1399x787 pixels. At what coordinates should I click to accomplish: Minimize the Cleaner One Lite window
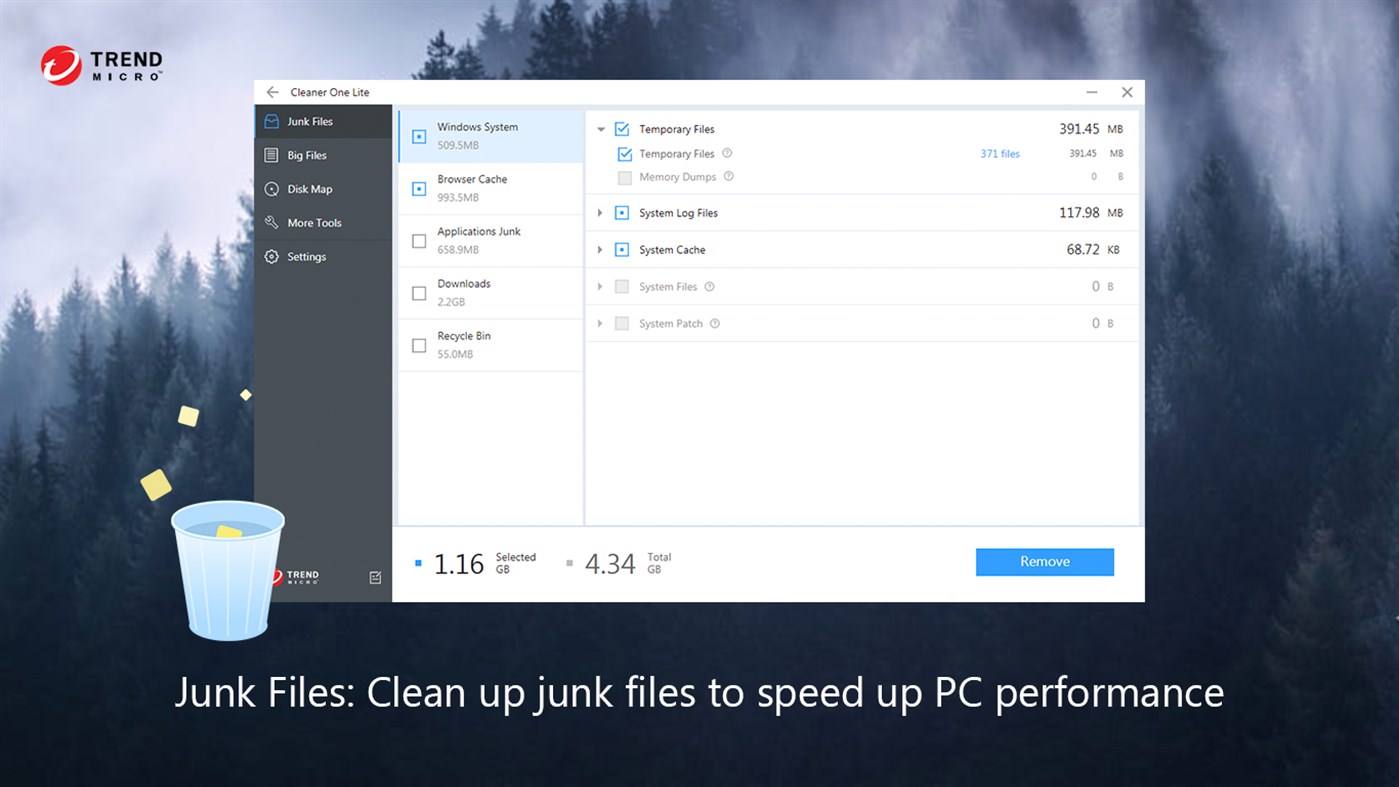coord(1092,92)
